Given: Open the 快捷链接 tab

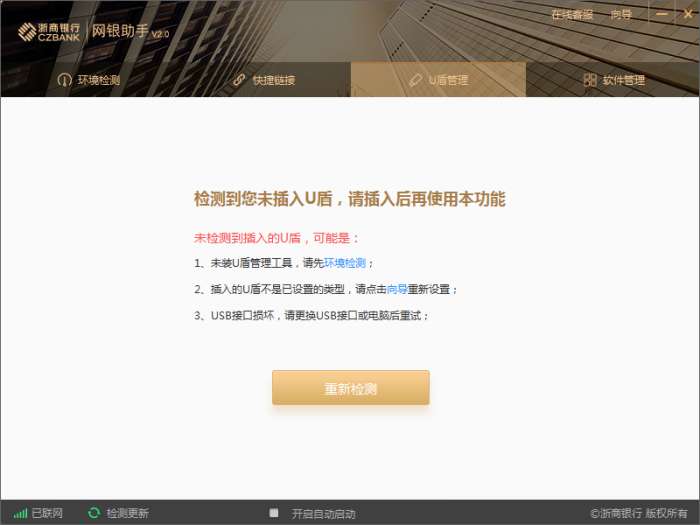Looking at the screenshot, I should [264, 79].
